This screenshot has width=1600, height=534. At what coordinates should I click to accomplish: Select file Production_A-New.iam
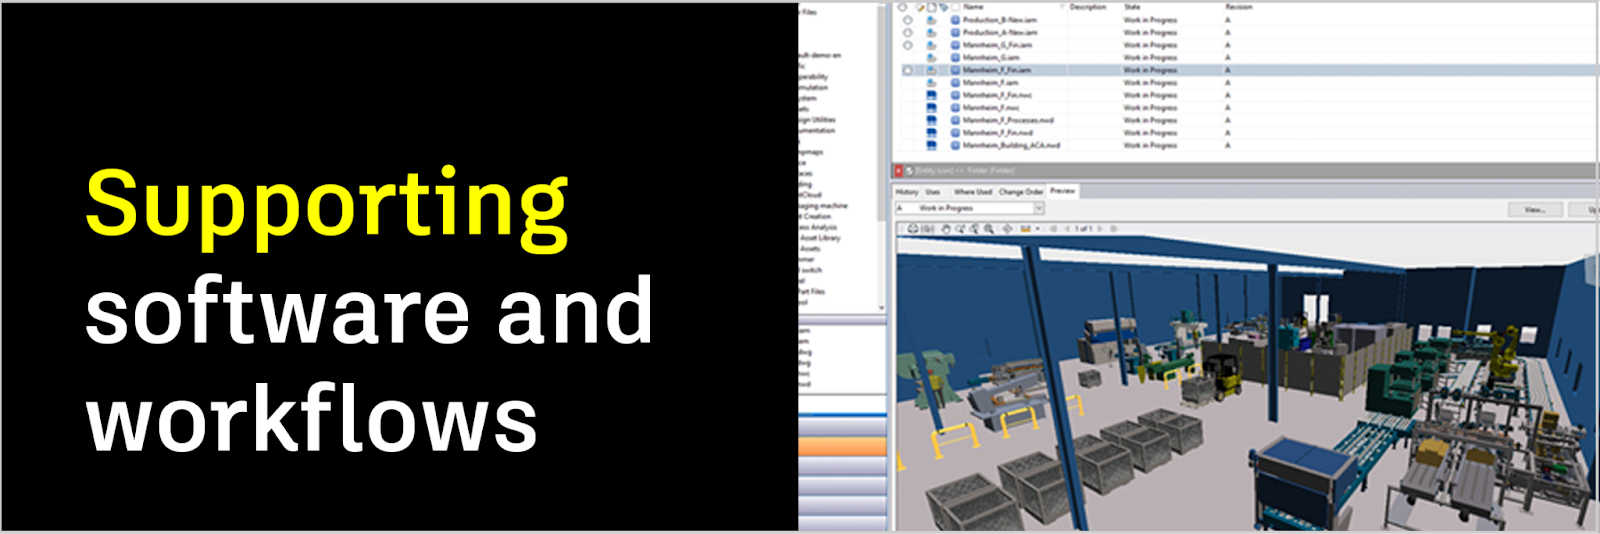tap(1000, 33)
